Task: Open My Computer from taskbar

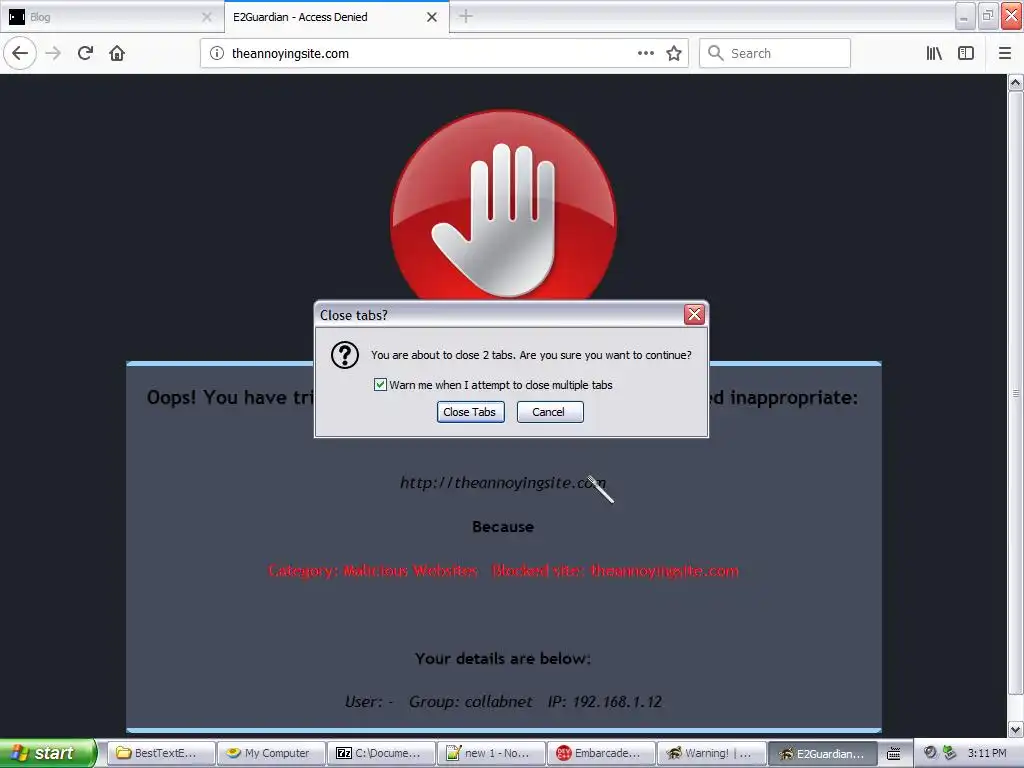Action: click(271, 753)
